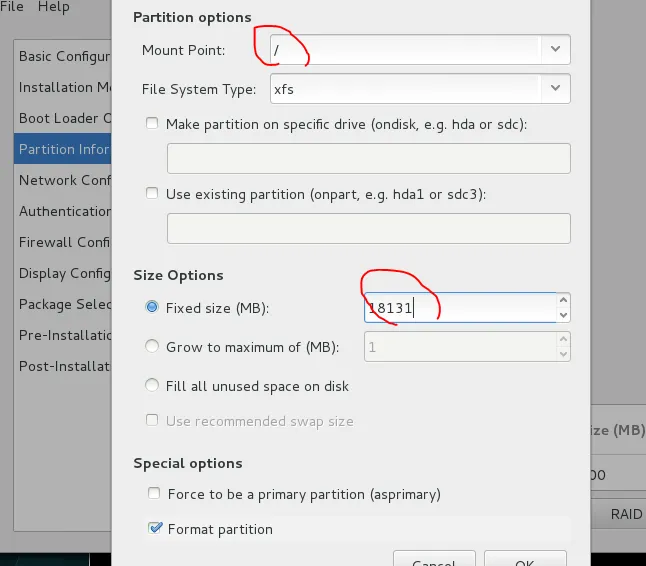The image size is (646, 566).
Task: Select Basic Configuration in sidebar
Action: [64, 56]
